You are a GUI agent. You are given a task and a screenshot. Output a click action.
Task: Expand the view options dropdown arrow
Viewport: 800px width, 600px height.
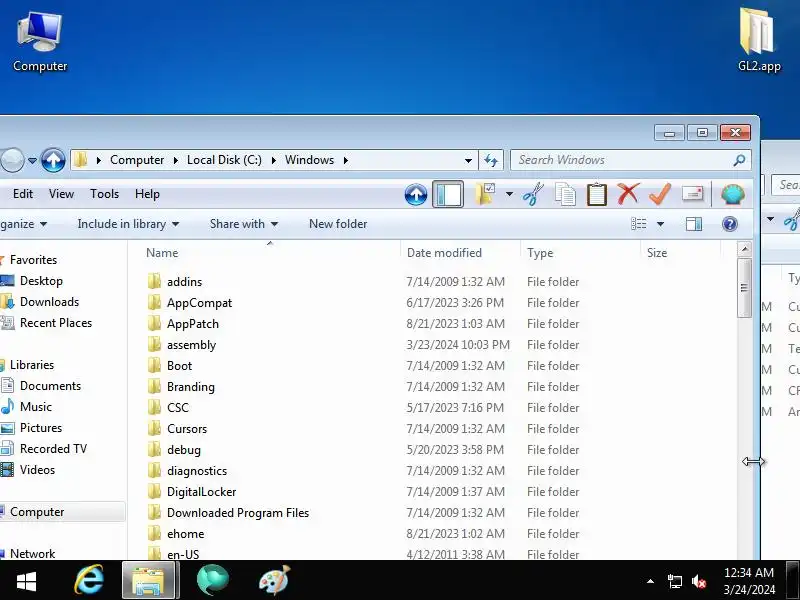point(660,224)
